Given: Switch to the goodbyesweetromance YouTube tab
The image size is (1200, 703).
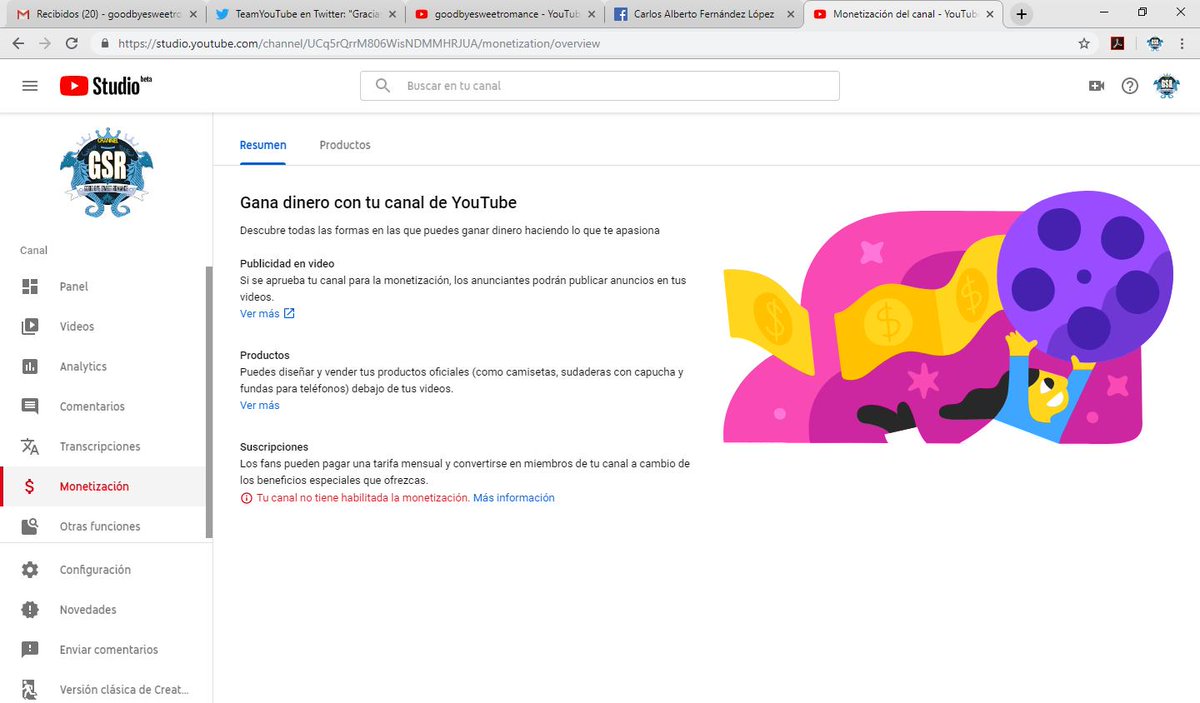Looking at the screenshot, I should pos(503,14).
